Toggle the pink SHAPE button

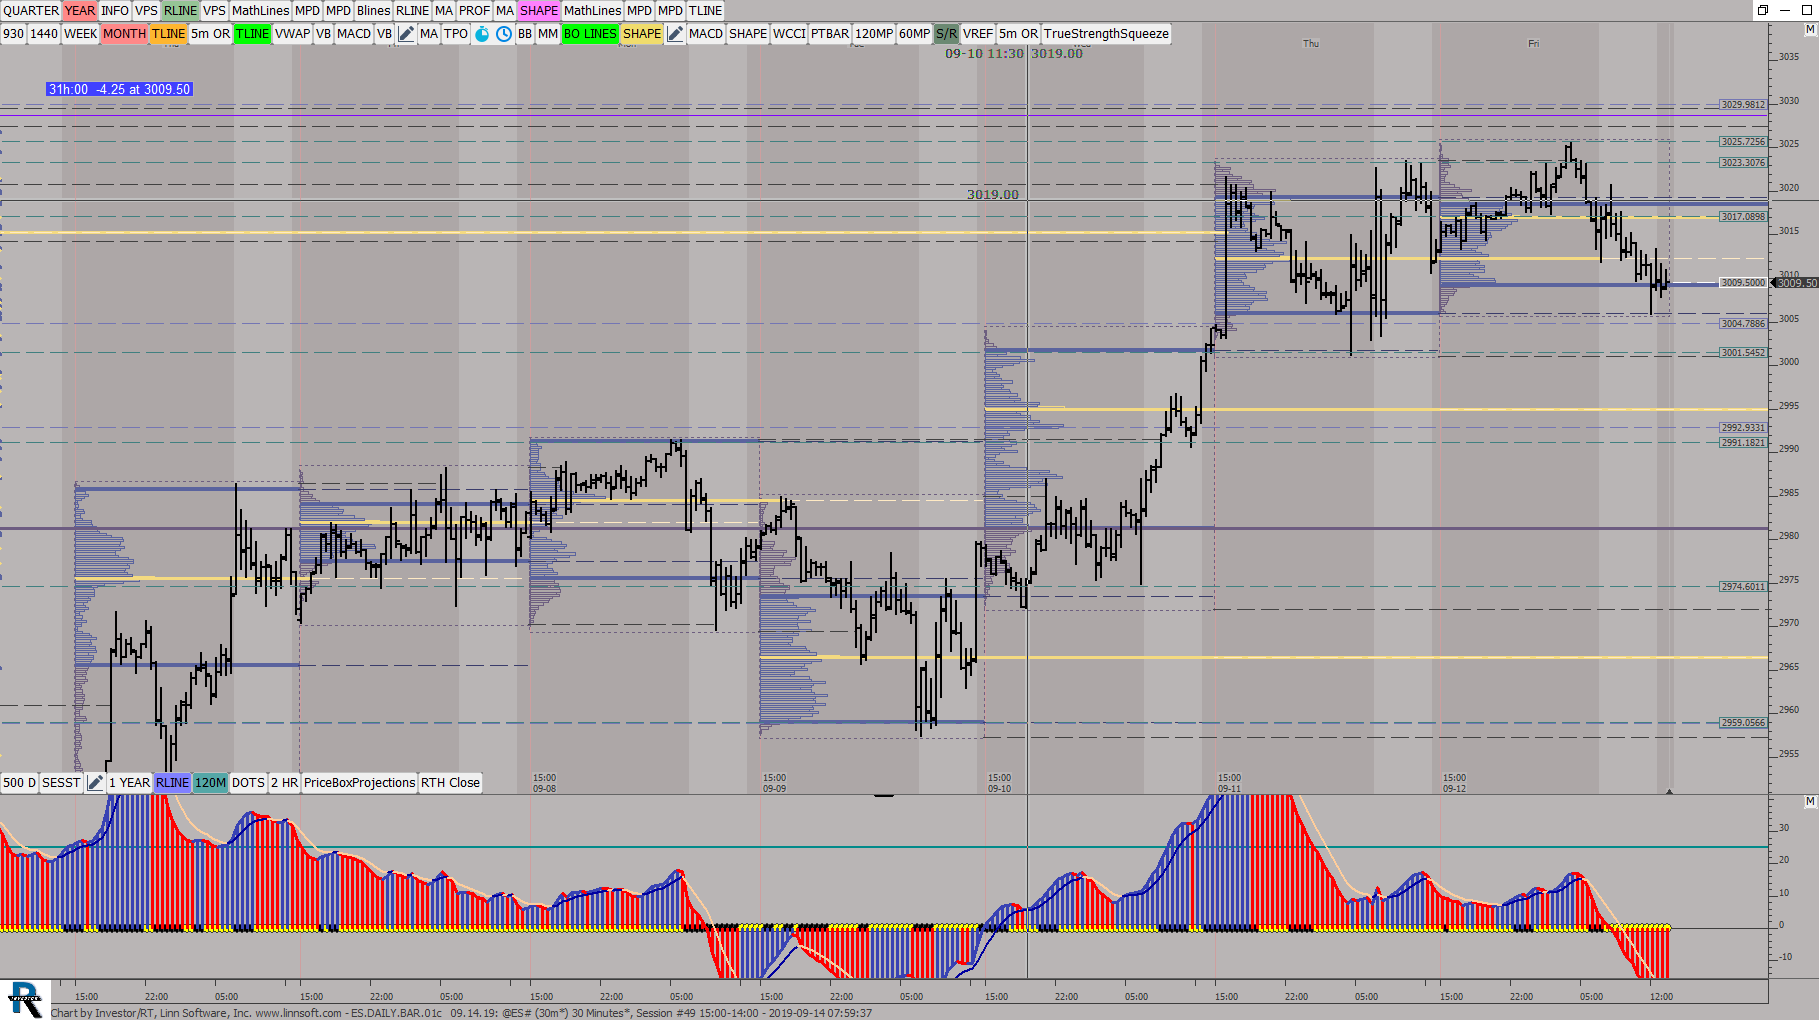pyautogui.click(x=538, y=11)
